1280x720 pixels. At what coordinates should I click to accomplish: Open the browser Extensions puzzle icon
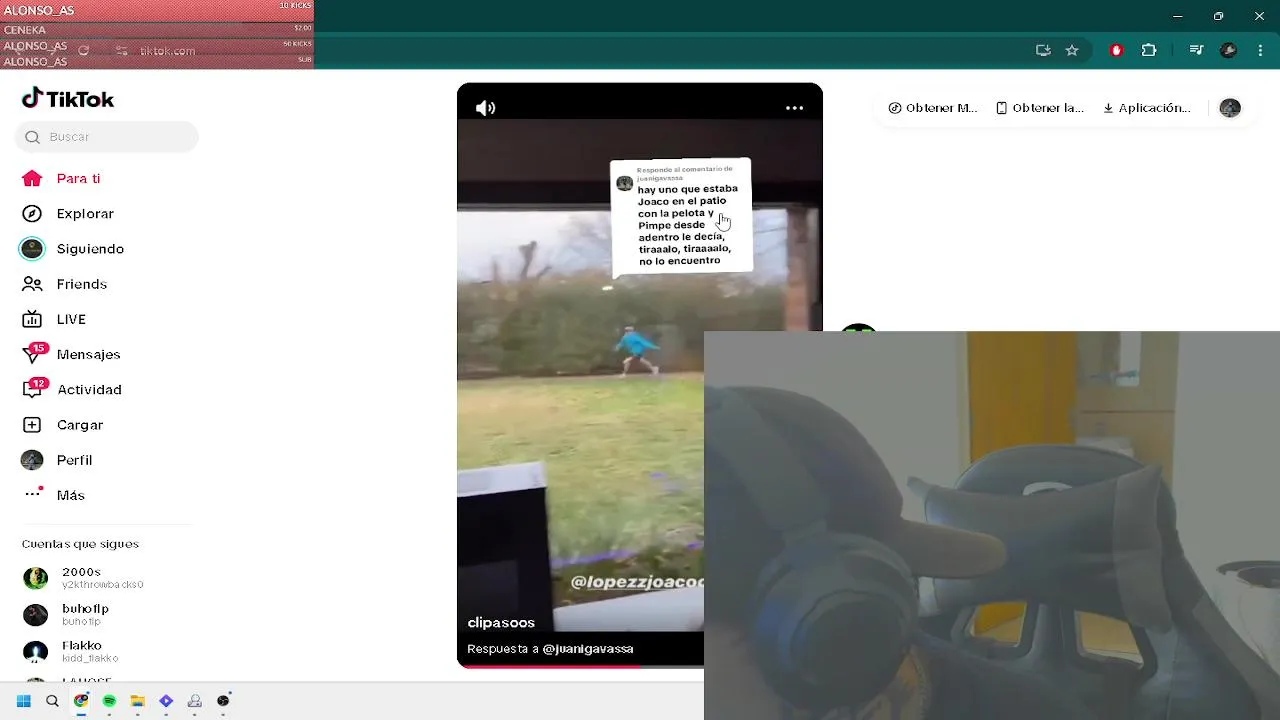[1149, 50]
